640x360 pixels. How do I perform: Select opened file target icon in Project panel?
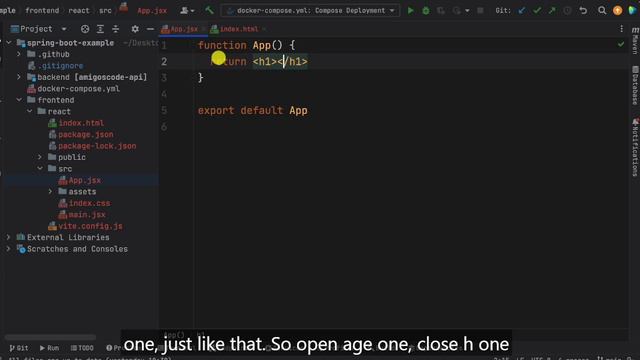(x=85, y=29)
